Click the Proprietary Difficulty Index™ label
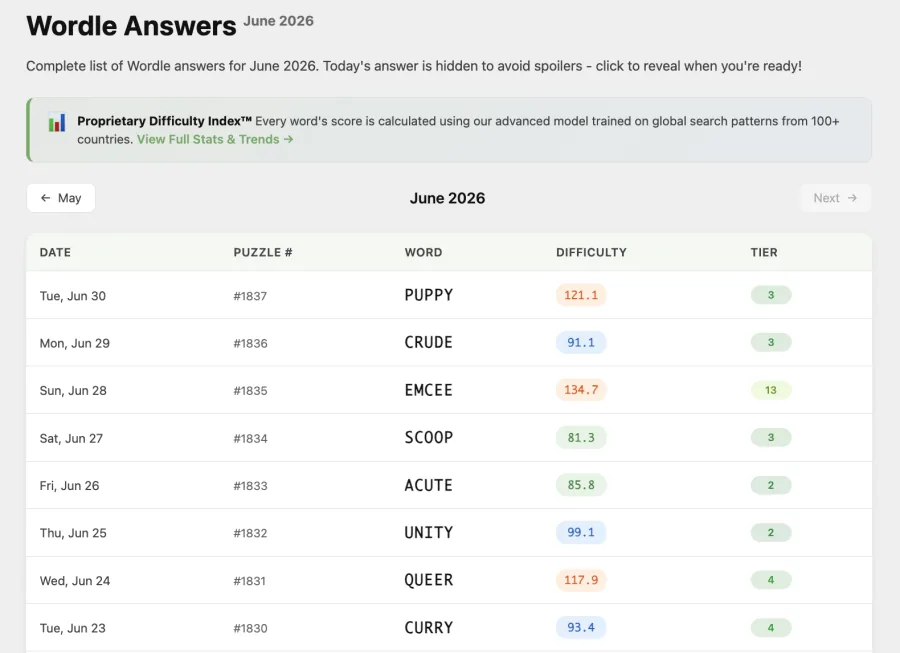The width and height of the screenshot is (900, 653). (x=165, y=121)
